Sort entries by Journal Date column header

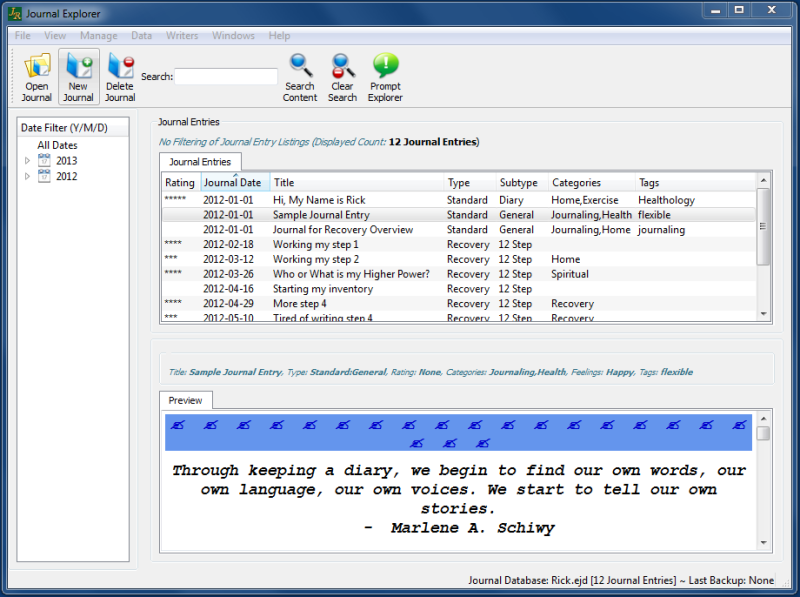point(233,183)
